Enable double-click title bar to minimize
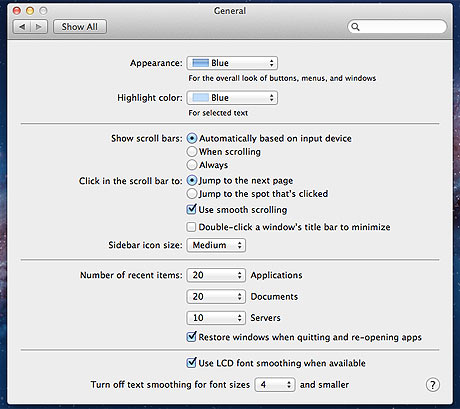460x409 pixels. (x=191, y=227)
